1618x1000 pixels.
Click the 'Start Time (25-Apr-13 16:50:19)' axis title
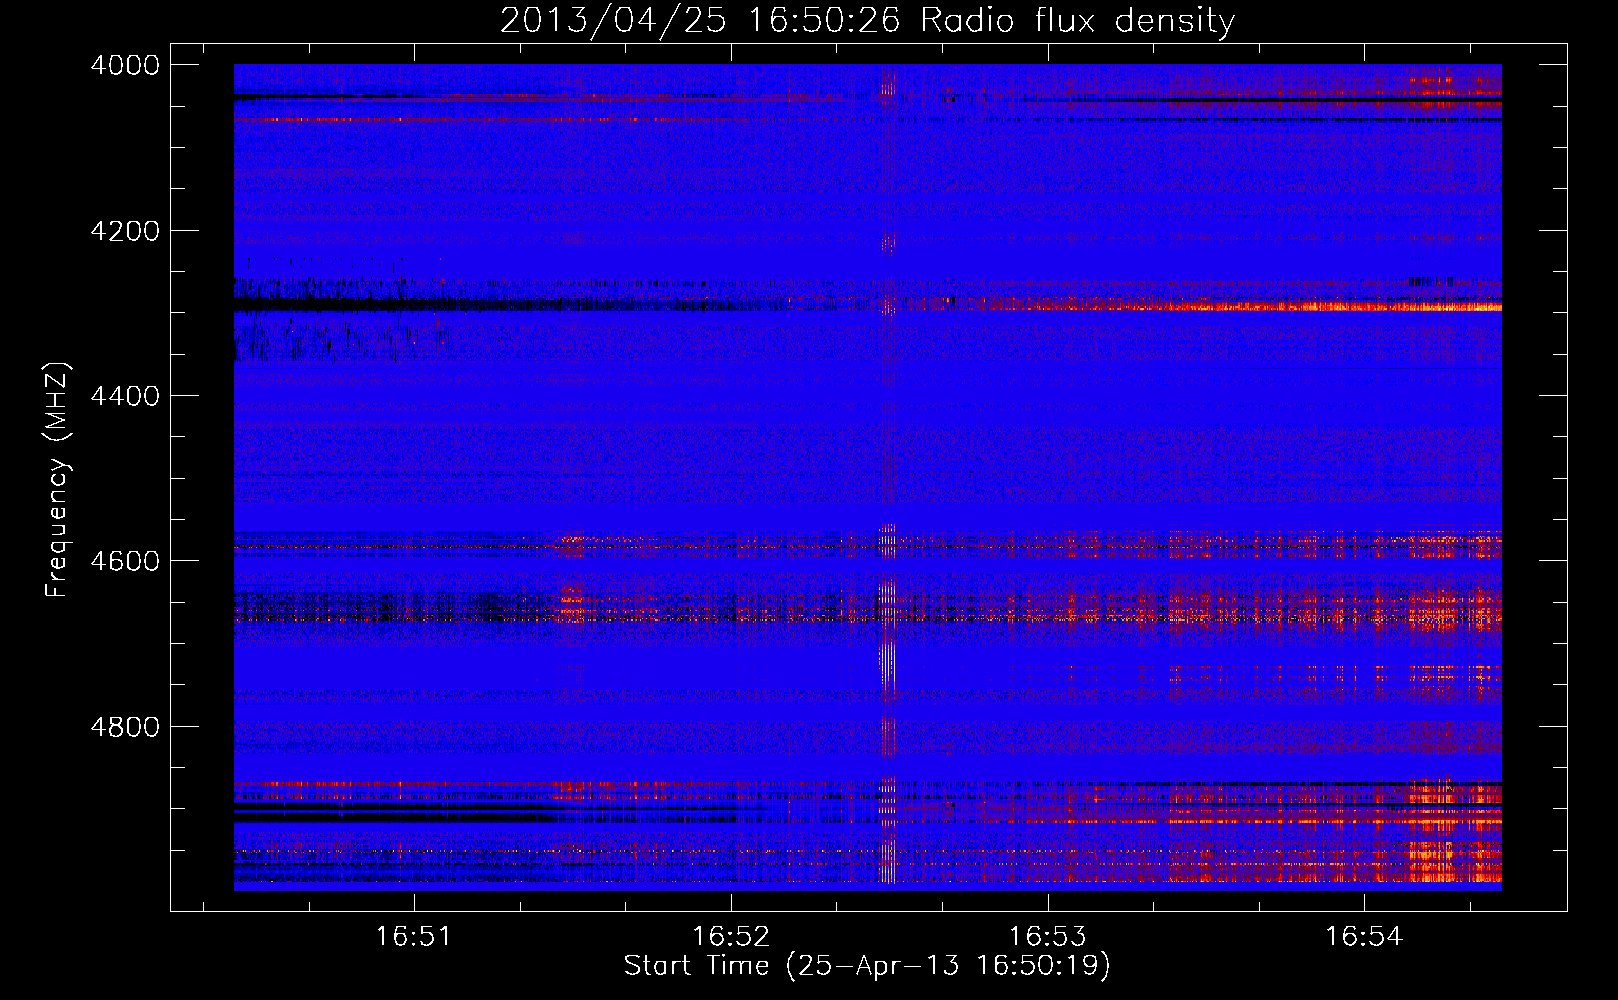(x=867, y=966)
